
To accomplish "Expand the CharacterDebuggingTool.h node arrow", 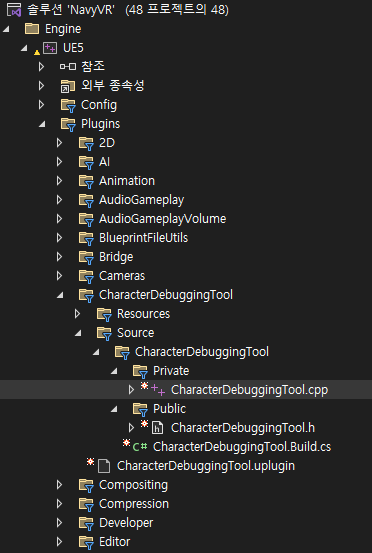I will click(131, 428).
